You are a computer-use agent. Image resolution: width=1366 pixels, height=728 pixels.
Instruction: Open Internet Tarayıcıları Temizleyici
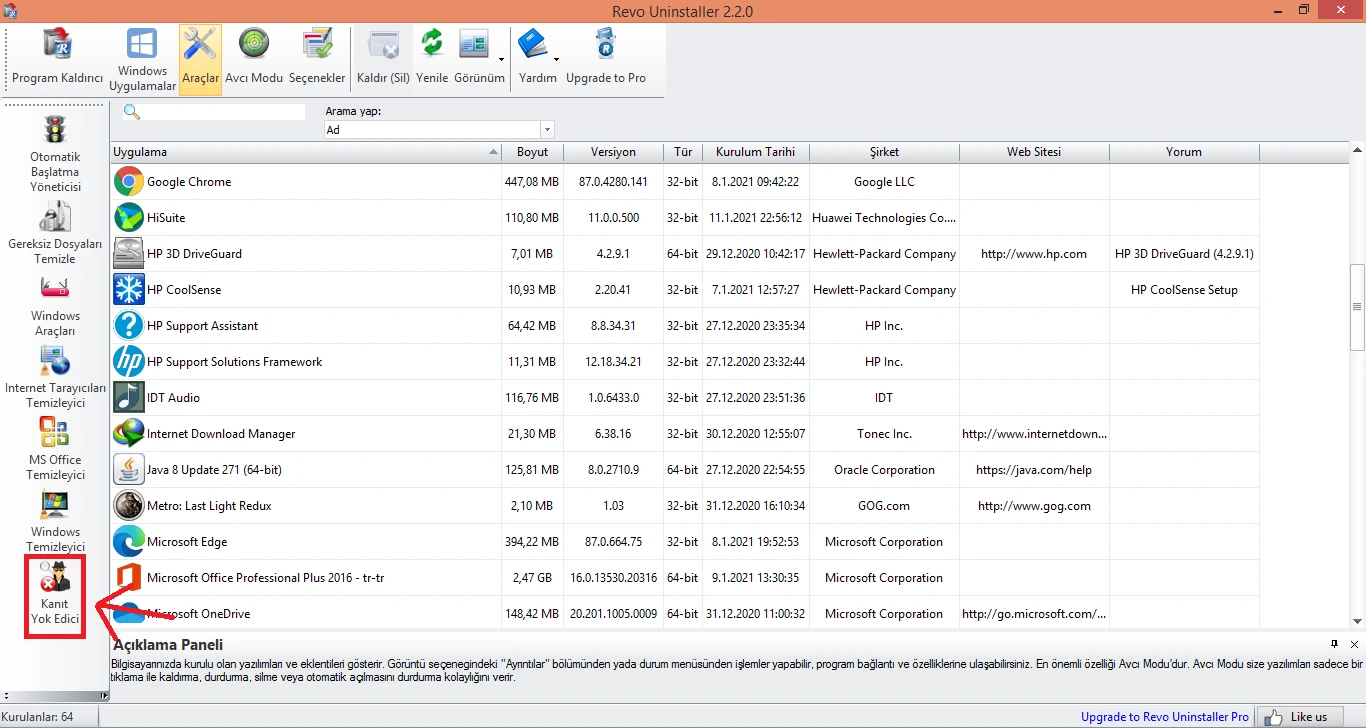pos(55,377)
